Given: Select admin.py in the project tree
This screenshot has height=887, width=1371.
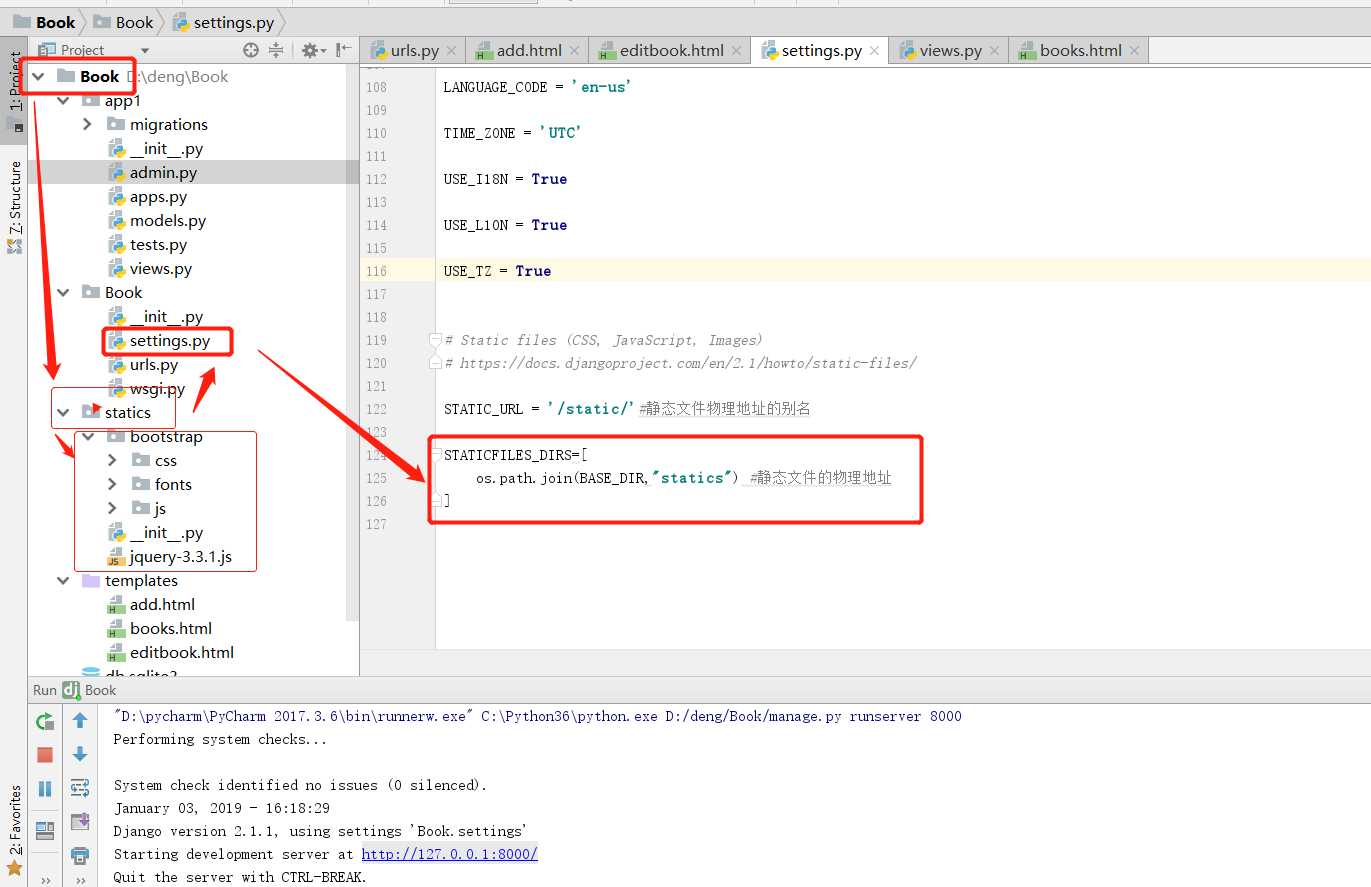Looking at the screenshot, I should tap(163, 172).
